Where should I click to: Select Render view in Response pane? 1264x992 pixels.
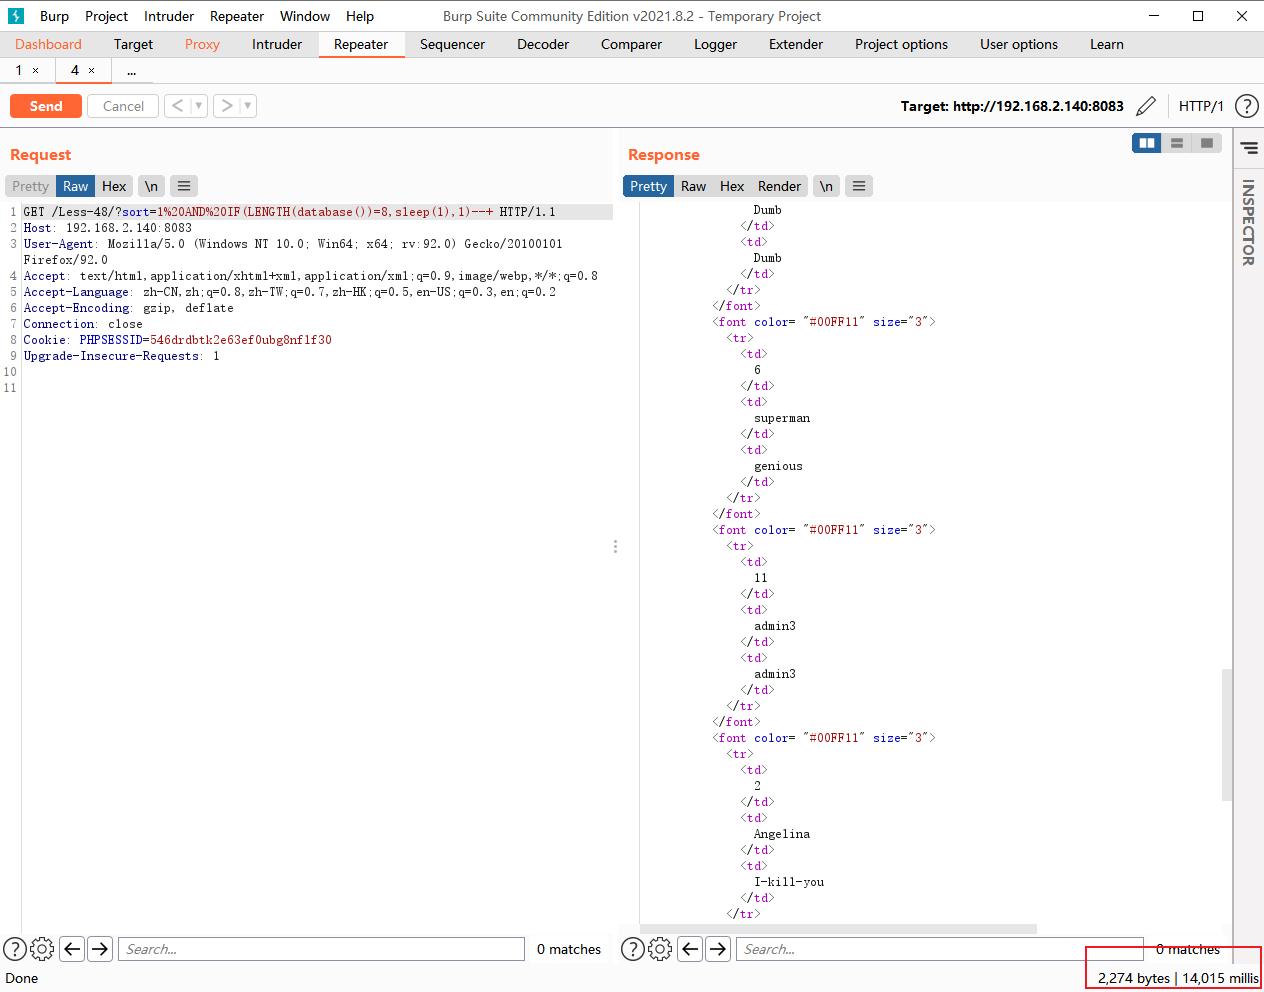tap(779, 186)
